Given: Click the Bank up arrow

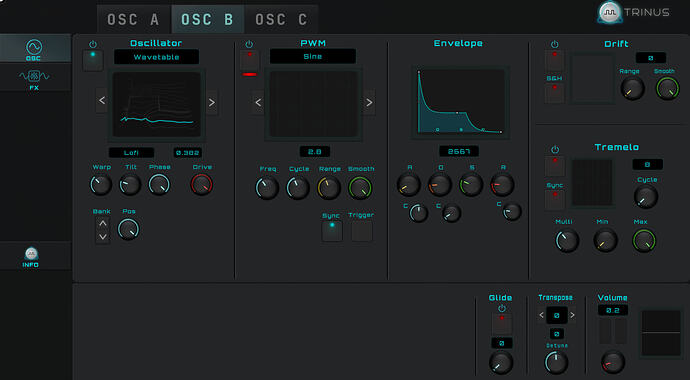Looking at the screenshot, I should click(103, 223).
